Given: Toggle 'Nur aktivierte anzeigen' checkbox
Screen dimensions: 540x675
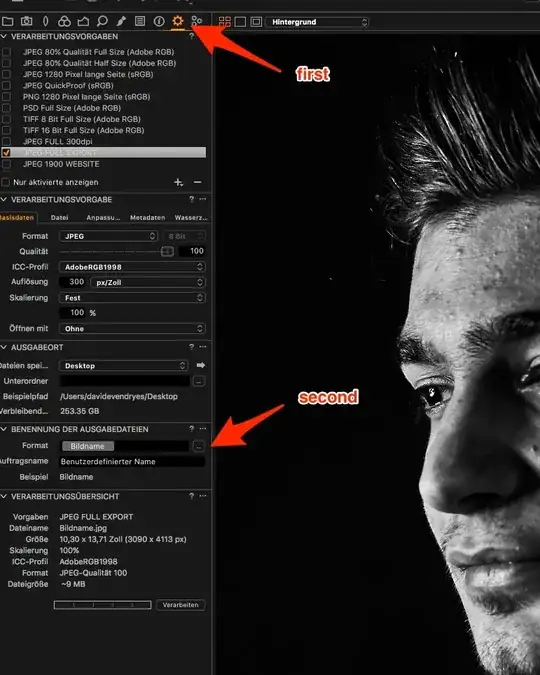Looking at the screenshot, I should point(5,182).
